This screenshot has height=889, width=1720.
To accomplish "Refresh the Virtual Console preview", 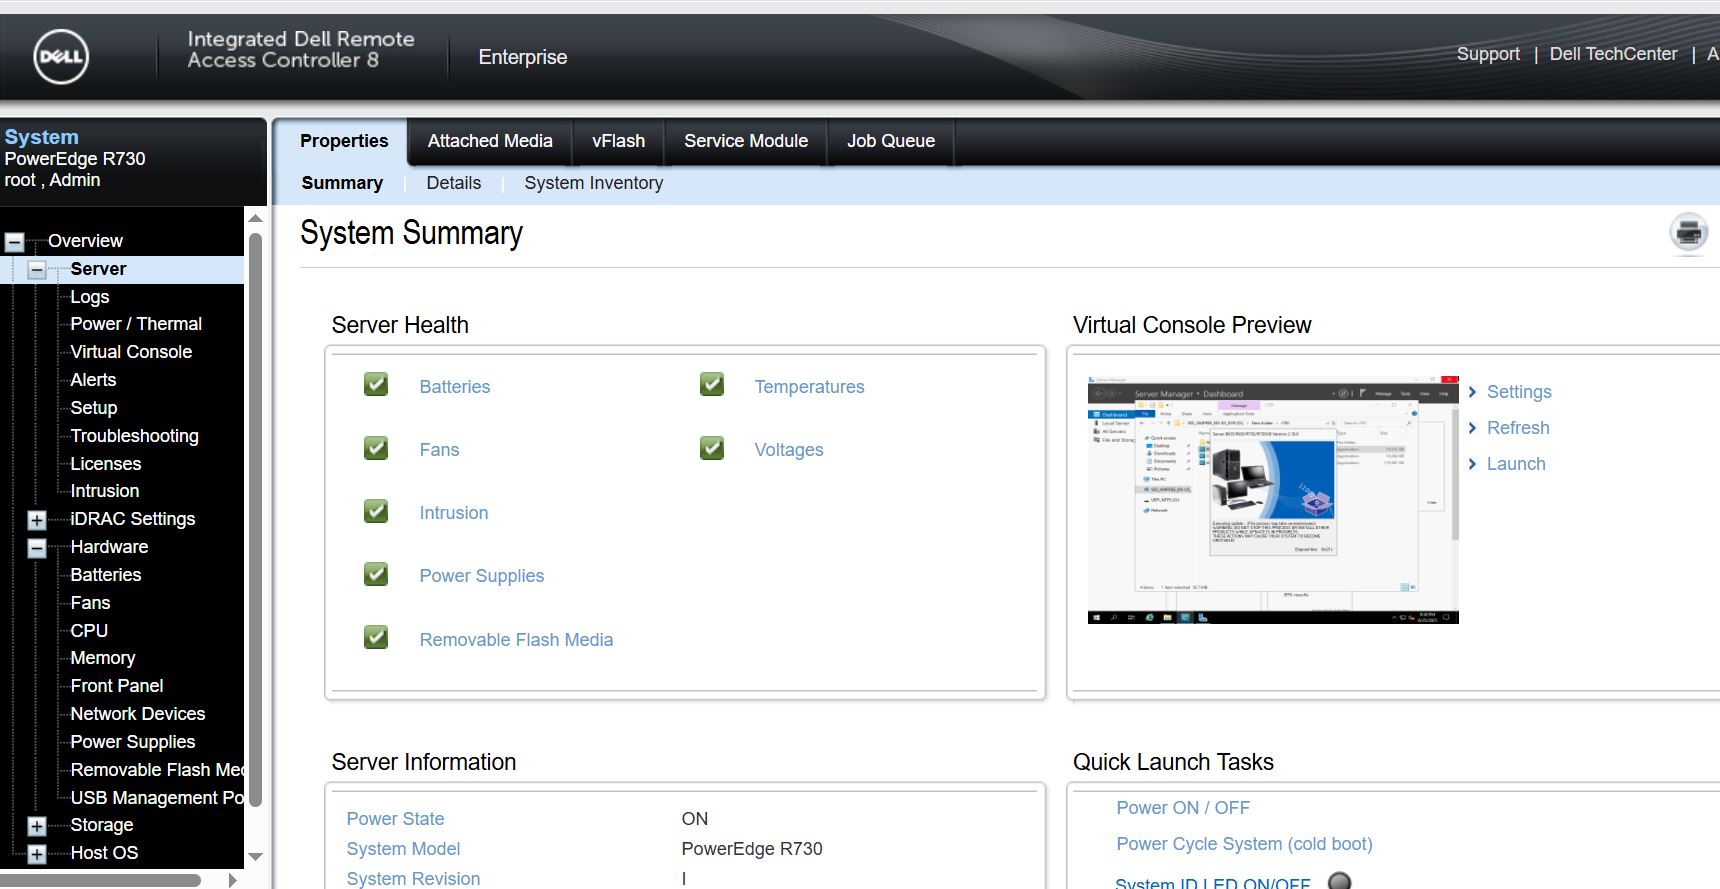I will click(1518, 428).
